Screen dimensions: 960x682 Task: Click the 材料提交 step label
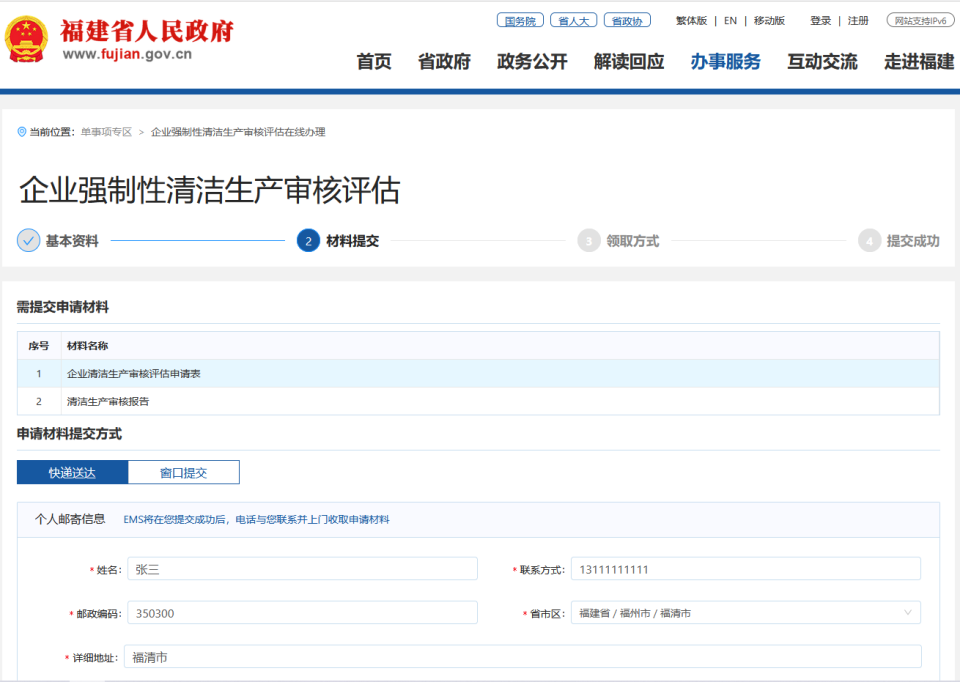point(353,241)
